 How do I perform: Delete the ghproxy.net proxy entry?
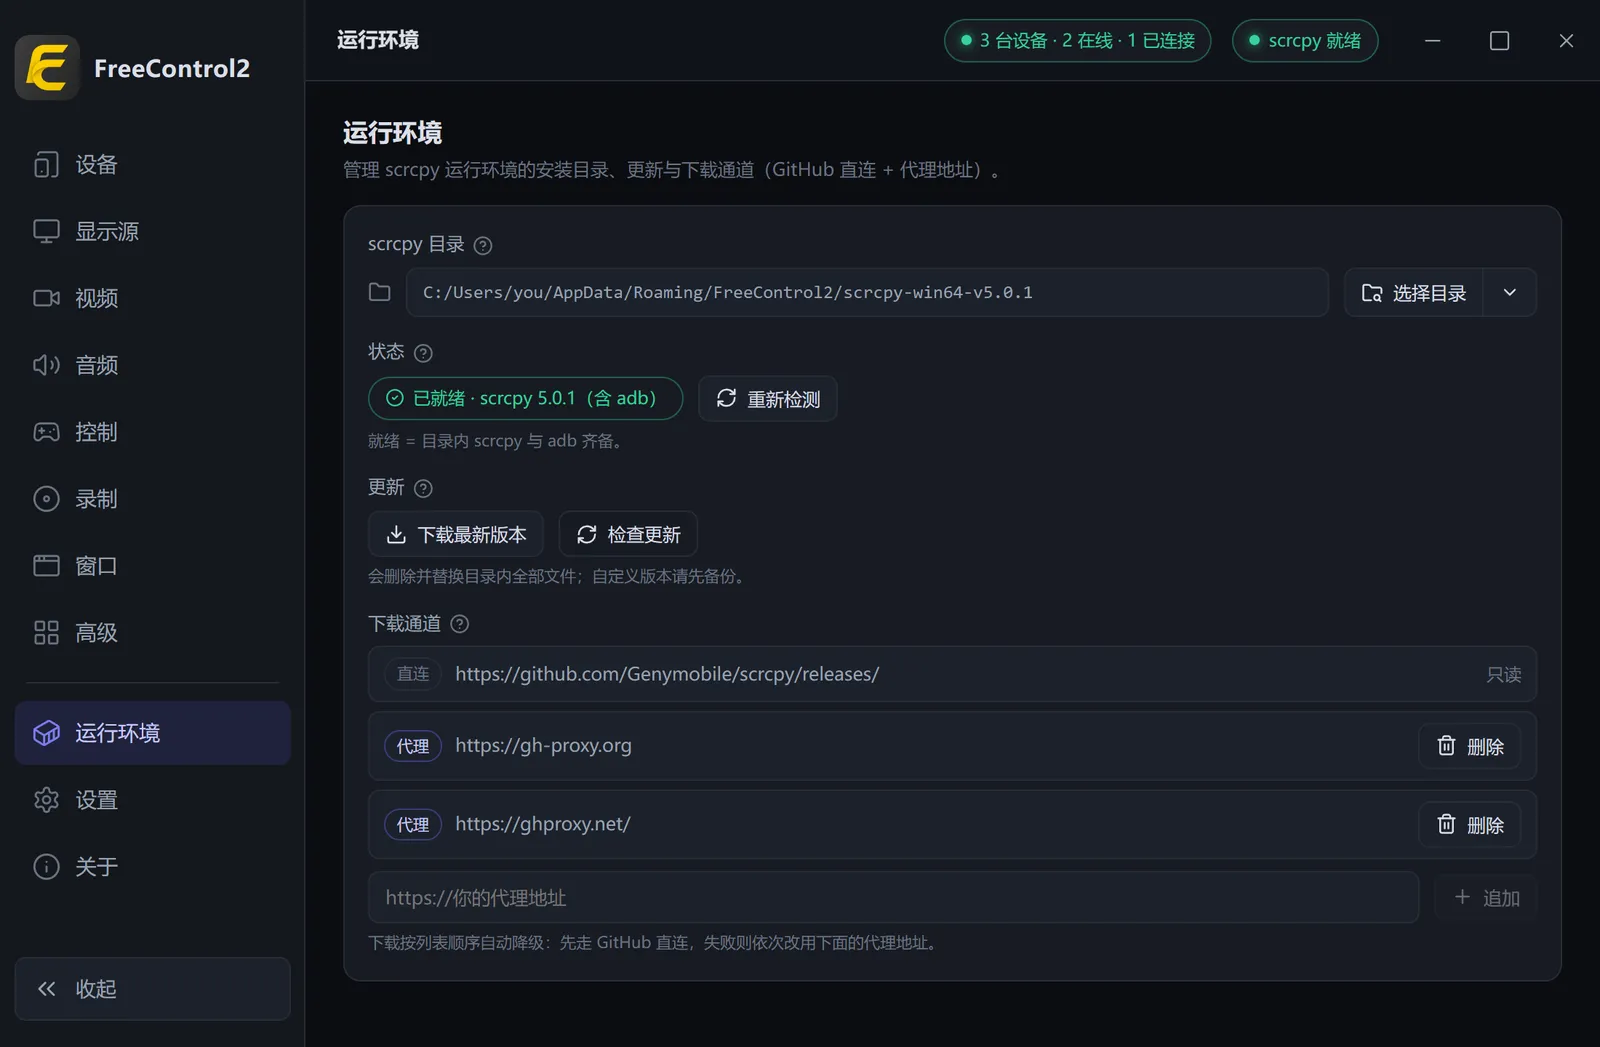[x=1470, y=825]
